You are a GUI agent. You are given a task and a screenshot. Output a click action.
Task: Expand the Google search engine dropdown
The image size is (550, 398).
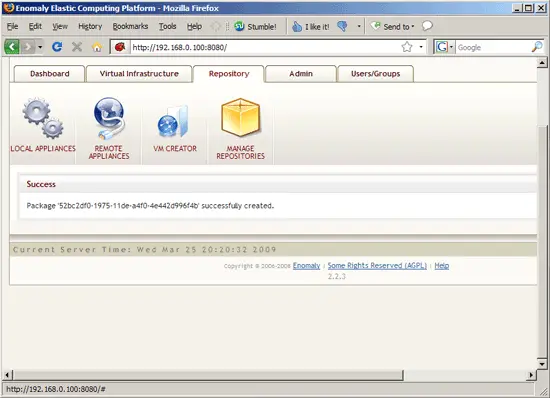coord(451,47)
